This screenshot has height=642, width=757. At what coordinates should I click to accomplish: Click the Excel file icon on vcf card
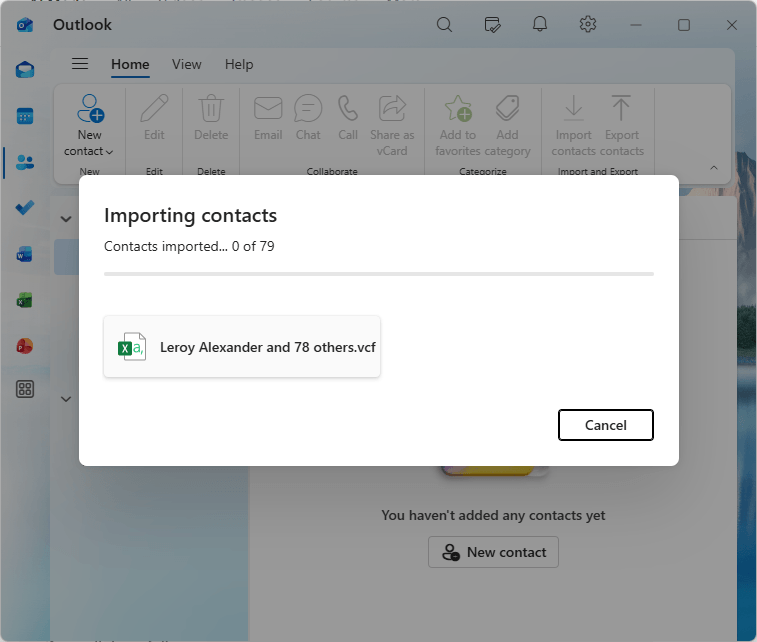pos(132,347)
